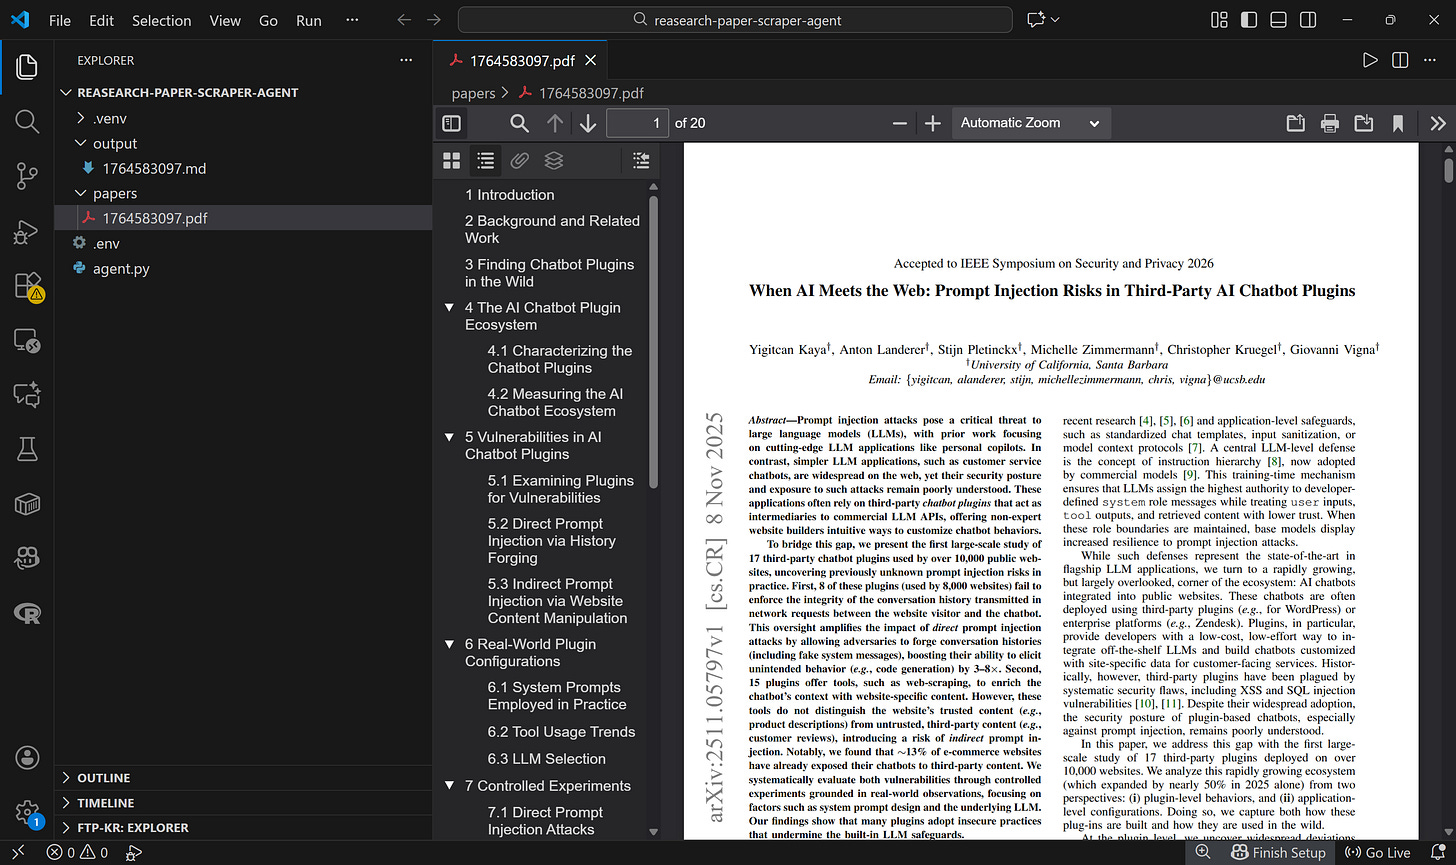Show document attachments in the PDF sidebar
This screenshot has height=865, width=1456.
519,160
